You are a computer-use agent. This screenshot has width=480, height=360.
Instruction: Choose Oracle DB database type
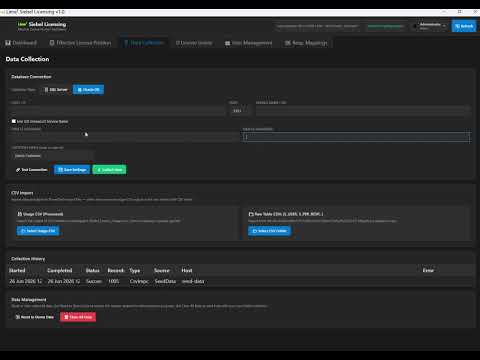click(88, 90)
